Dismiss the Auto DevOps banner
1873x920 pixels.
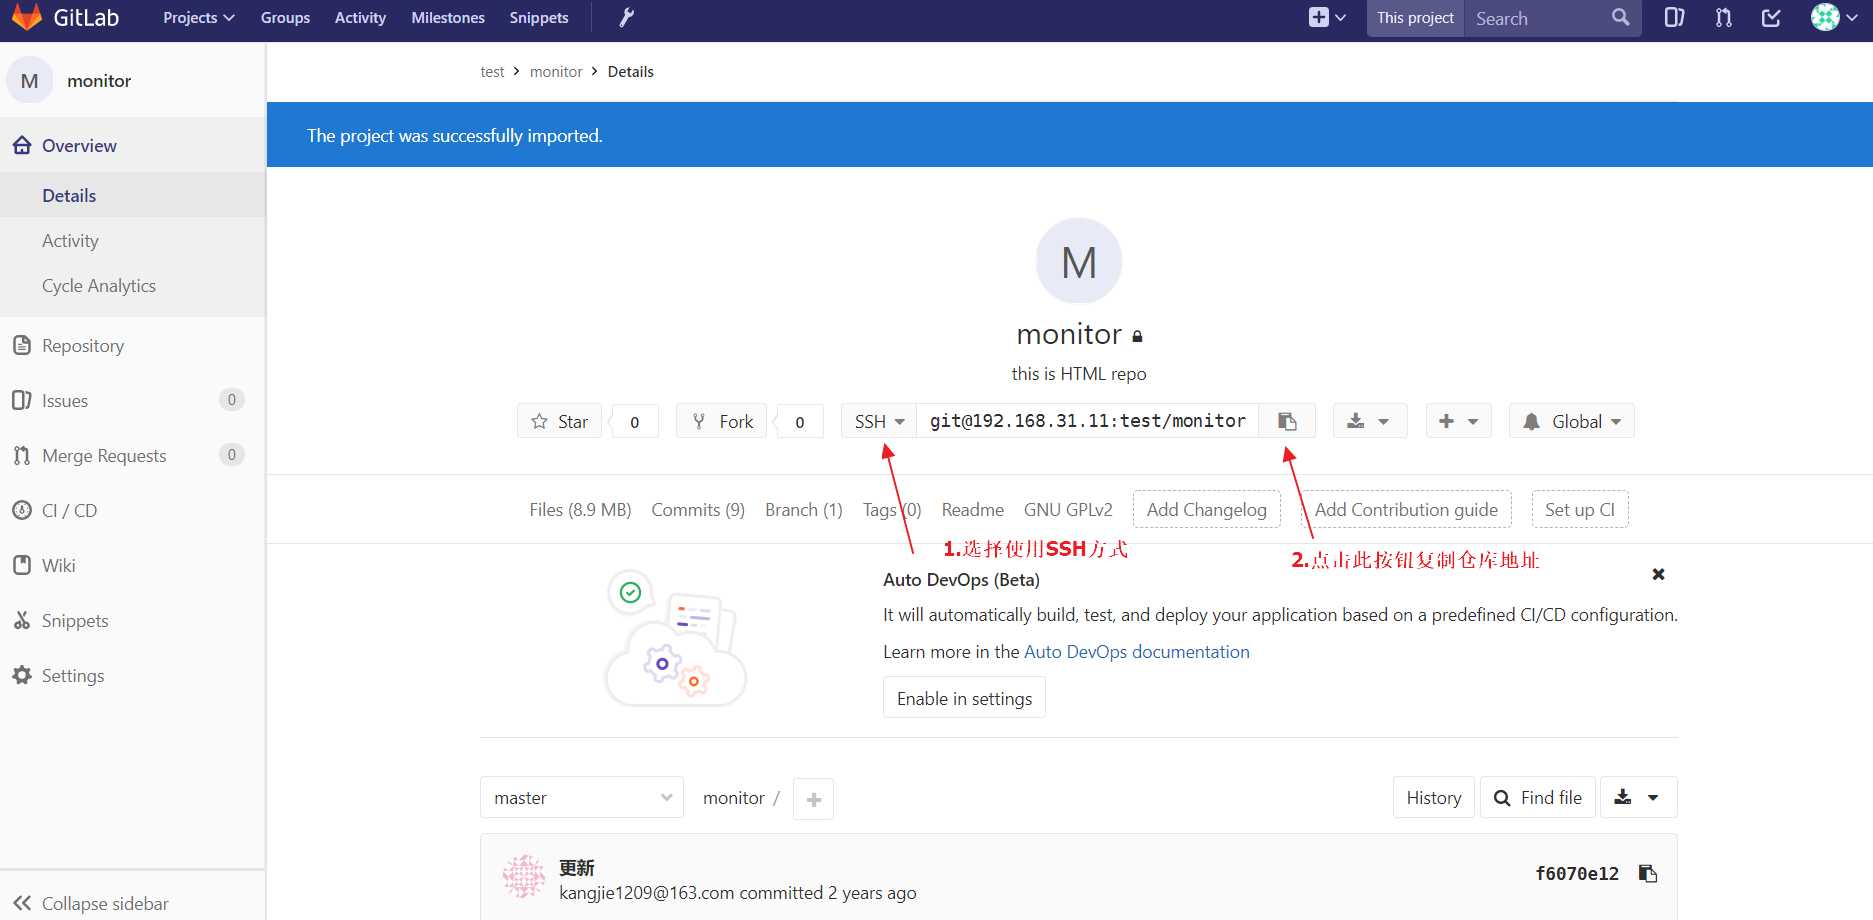1658,574
